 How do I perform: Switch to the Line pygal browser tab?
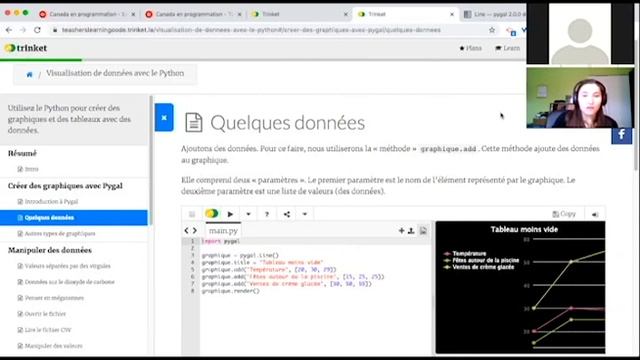tap(494, 14)
